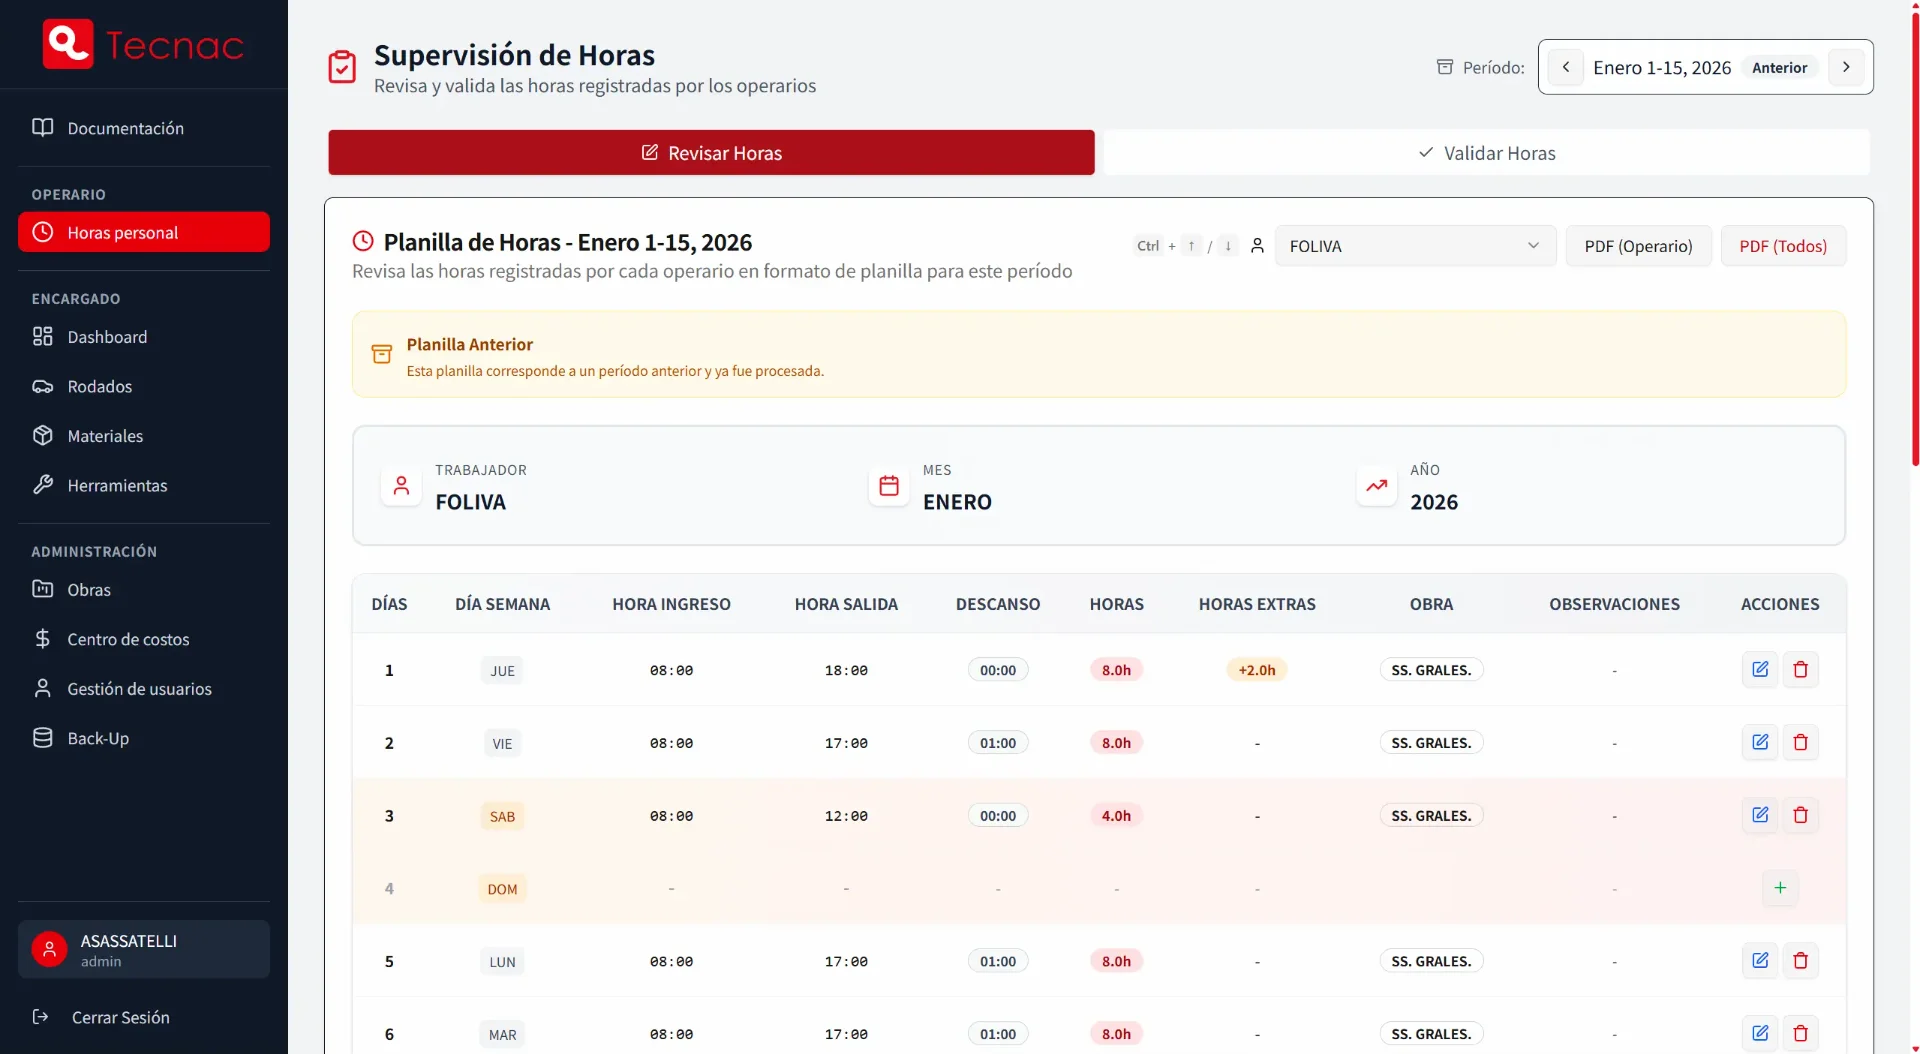Click the trash icon on day 5 row
This screenshot has width=1920, height=1054.
coord(1800,961)
